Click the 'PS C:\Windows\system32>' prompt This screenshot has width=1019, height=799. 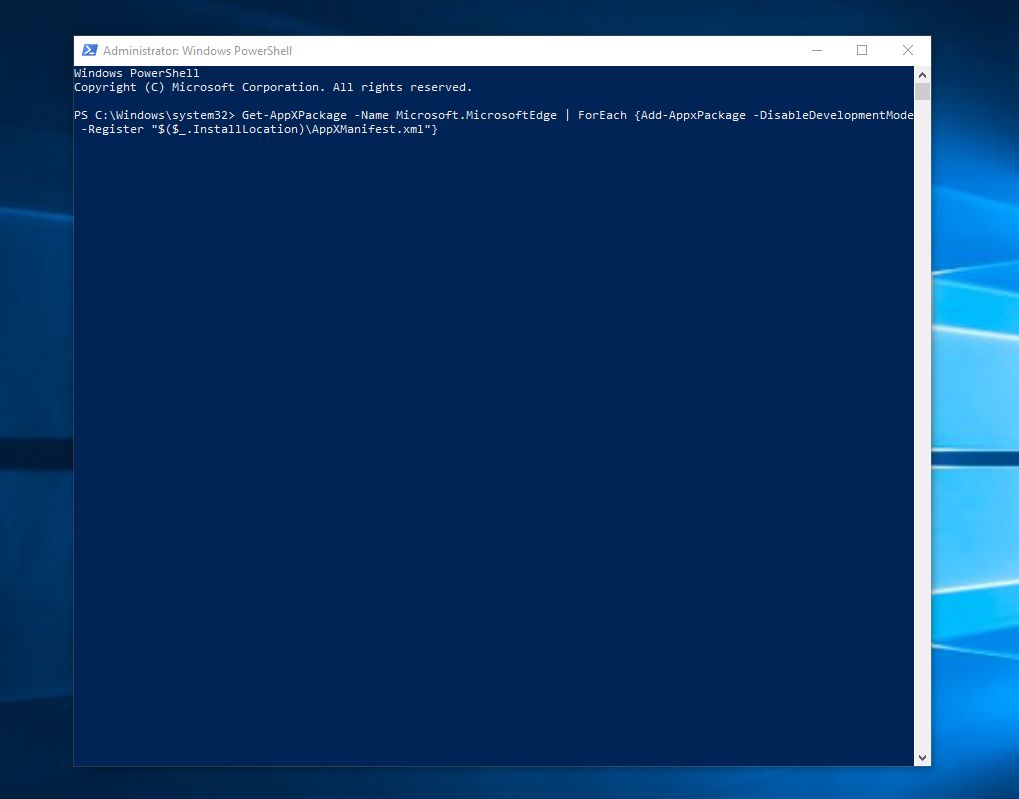pos(154,115)
